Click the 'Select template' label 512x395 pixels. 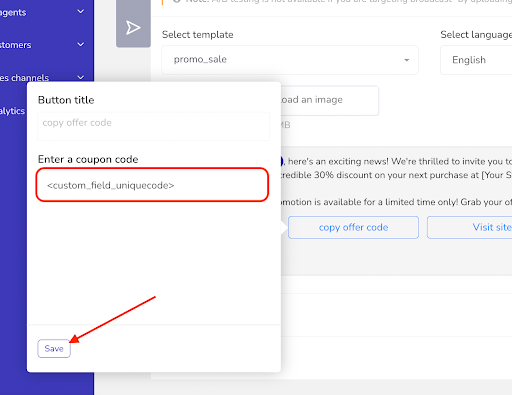pyautogui.click(x=198, y=35)
